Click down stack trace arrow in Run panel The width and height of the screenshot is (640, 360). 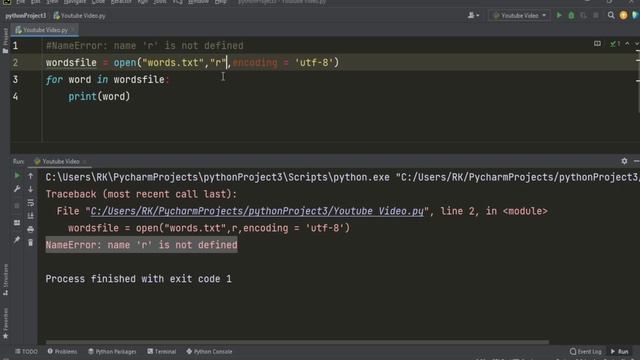pyautogui.click(x=31, y=189)
